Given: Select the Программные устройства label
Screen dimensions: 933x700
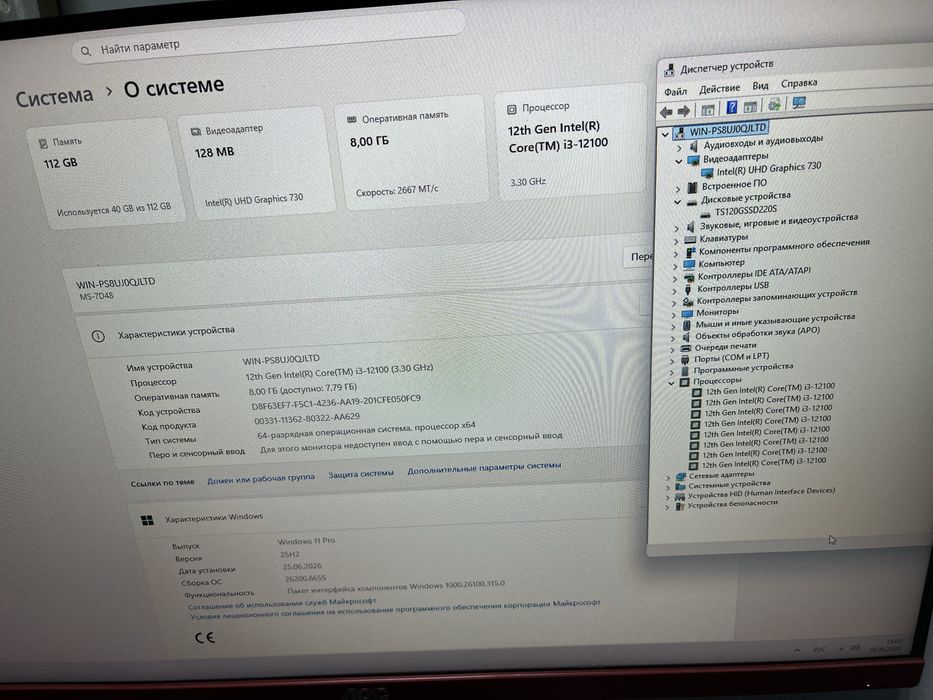Looking at the screenshot, I should click(743, 368).
